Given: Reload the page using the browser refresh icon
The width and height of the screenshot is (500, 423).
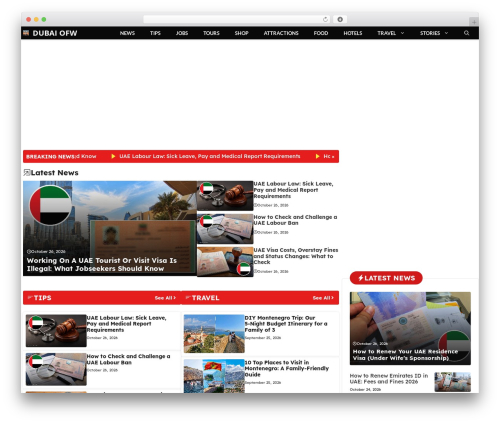Looking at the screenshot, I should point(325,20).
